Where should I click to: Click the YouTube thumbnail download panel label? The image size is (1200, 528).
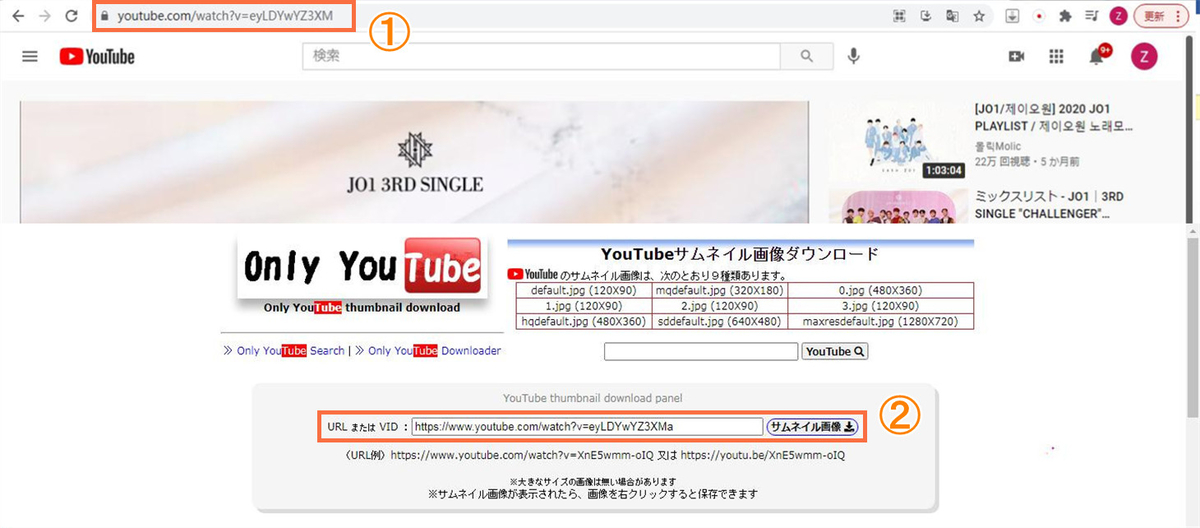[x=594, y=397]
